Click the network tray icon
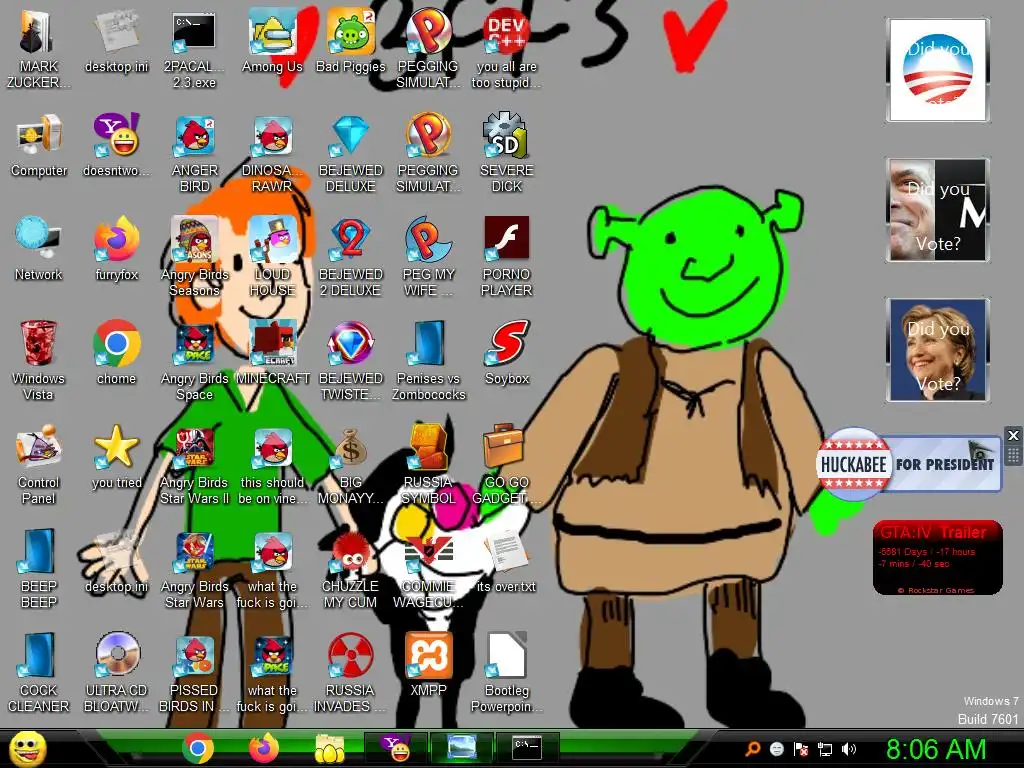The image size is (1024, 768). click(825, 749)
